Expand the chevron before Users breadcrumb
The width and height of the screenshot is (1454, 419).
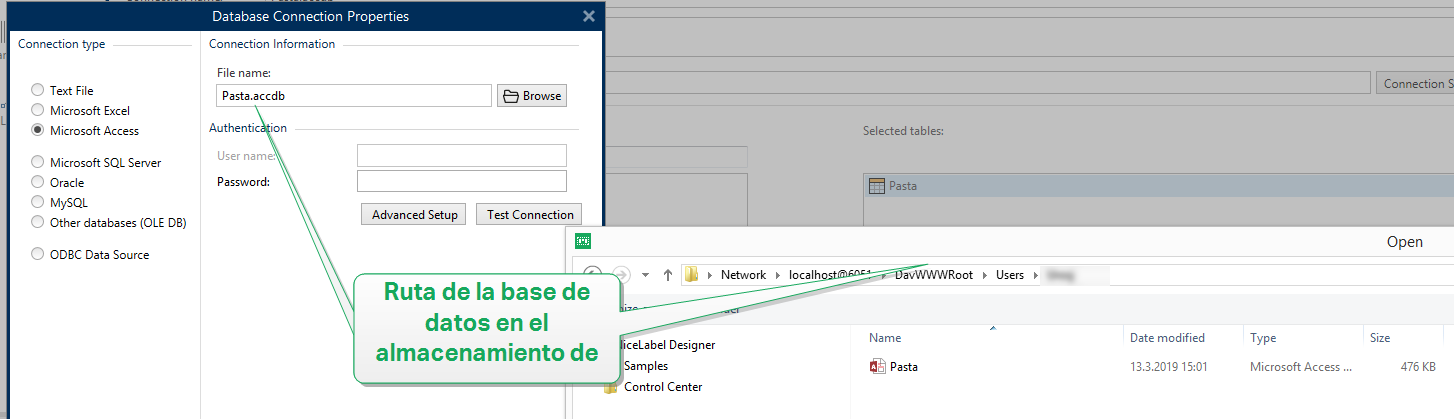(x=985, y=275)
